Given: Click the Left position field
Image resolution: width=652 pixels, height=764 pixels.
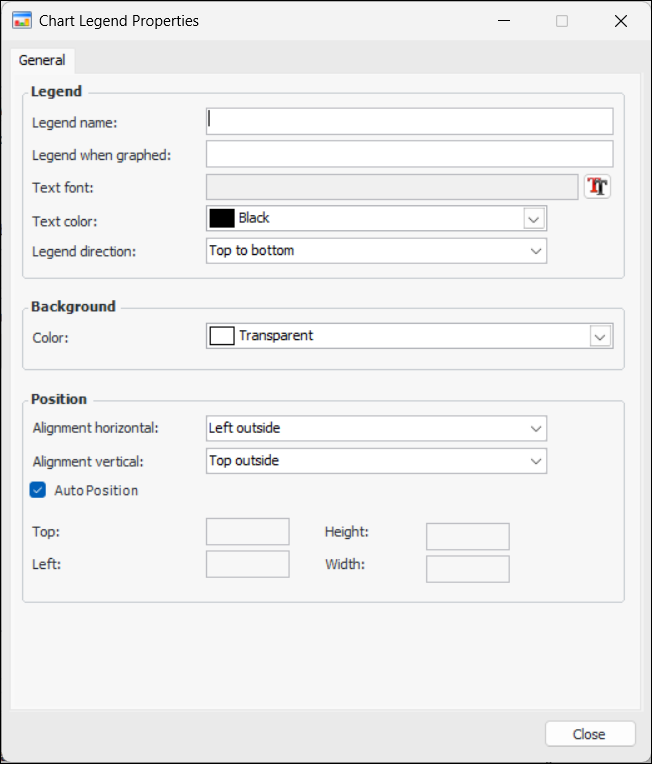Looking at the screenshot, I should pos(247,564).
